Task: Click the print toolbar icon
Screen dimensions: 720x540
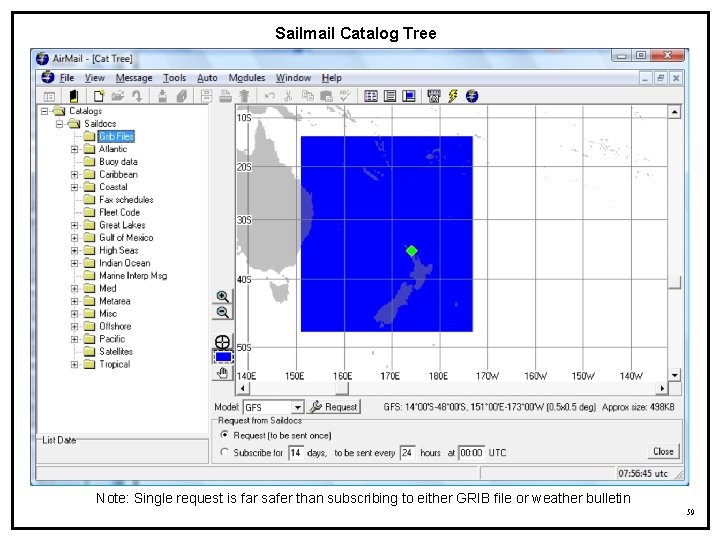Action: [x=225, y=96]
